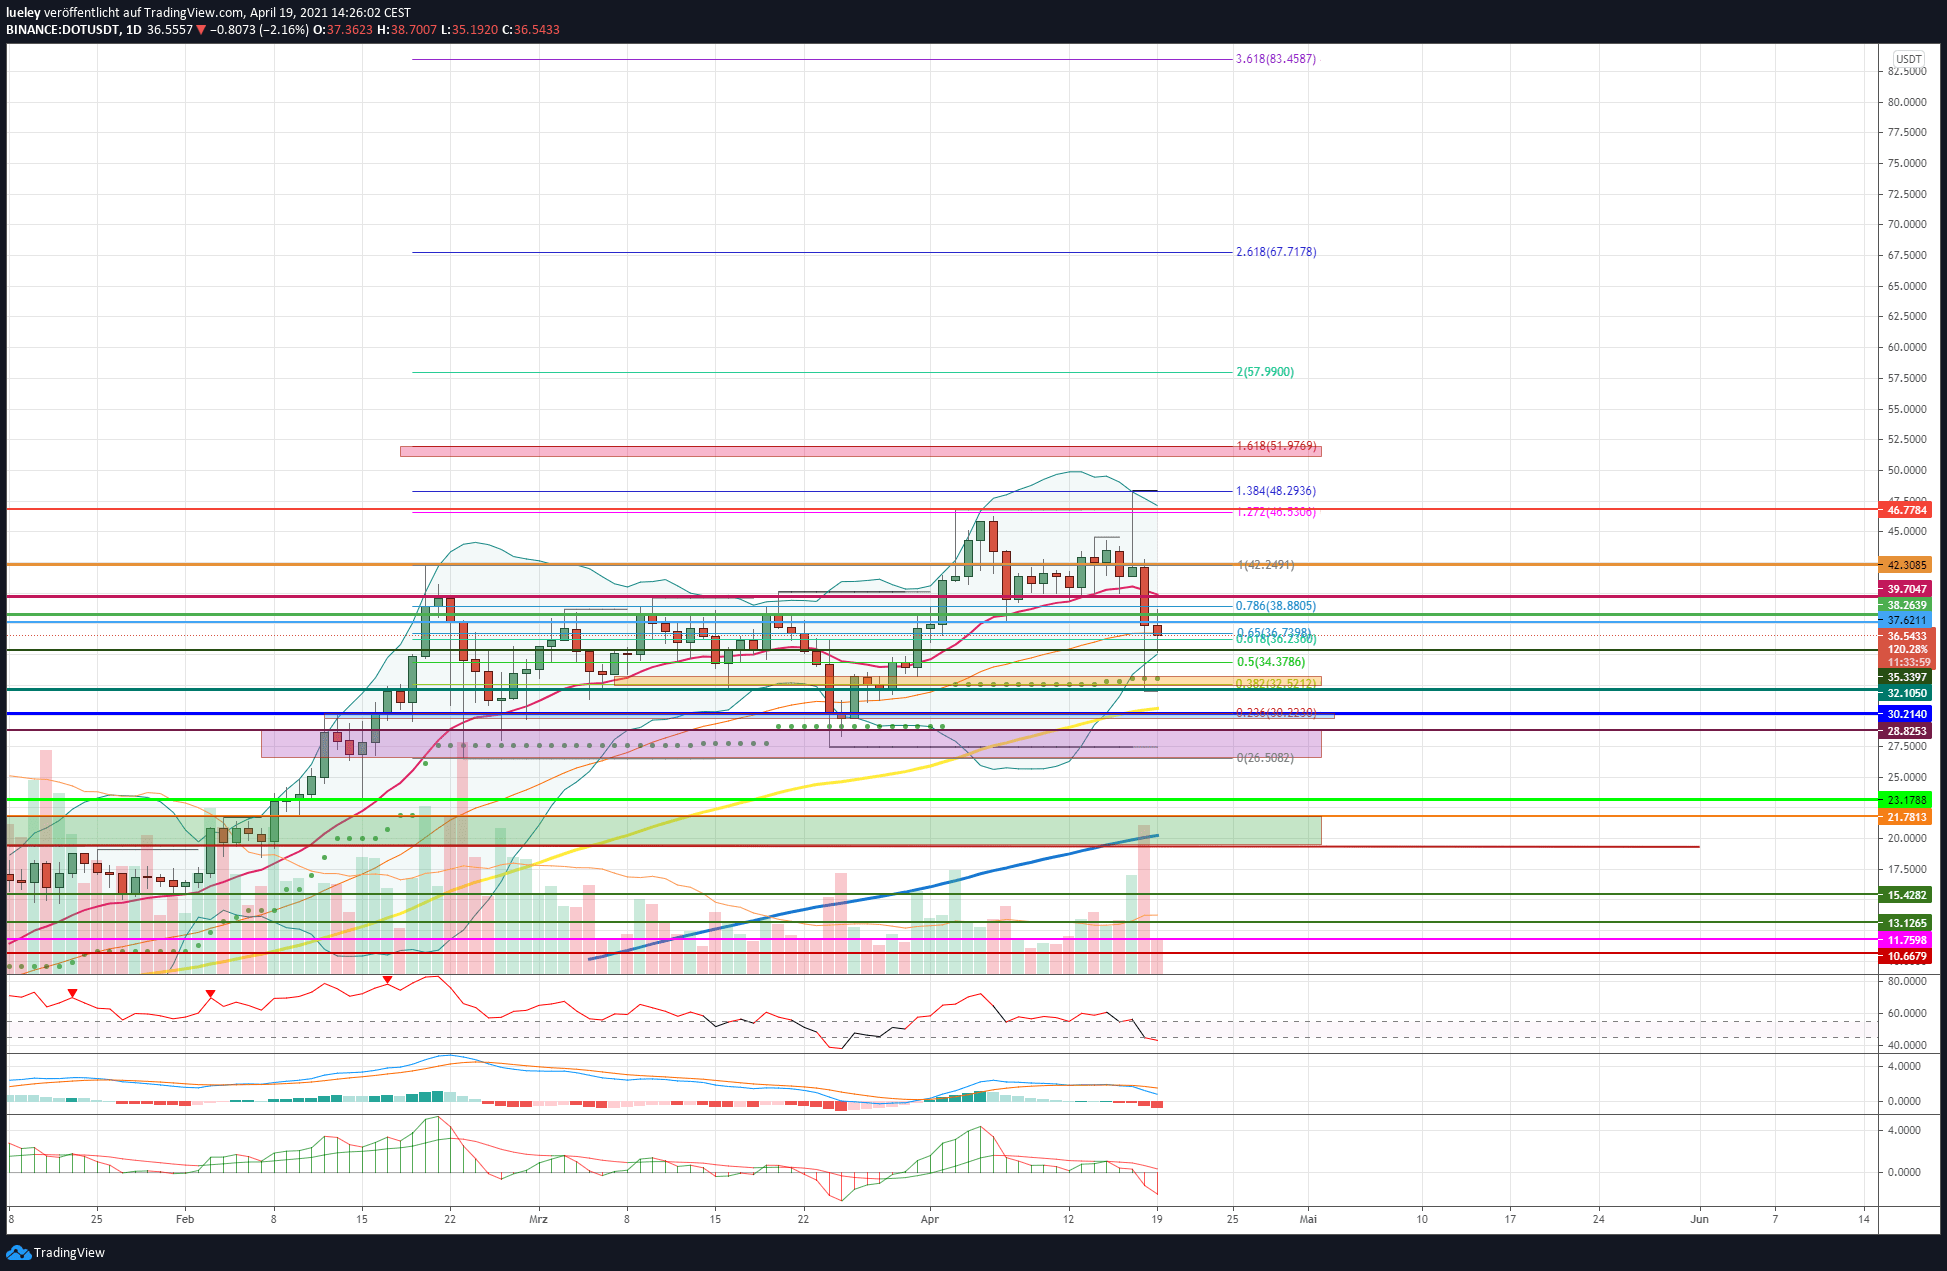The width and height of the screenshot is (1947, 1271).
Task: Select the orange 21.7813 price tag
Action: [1907, 817]
